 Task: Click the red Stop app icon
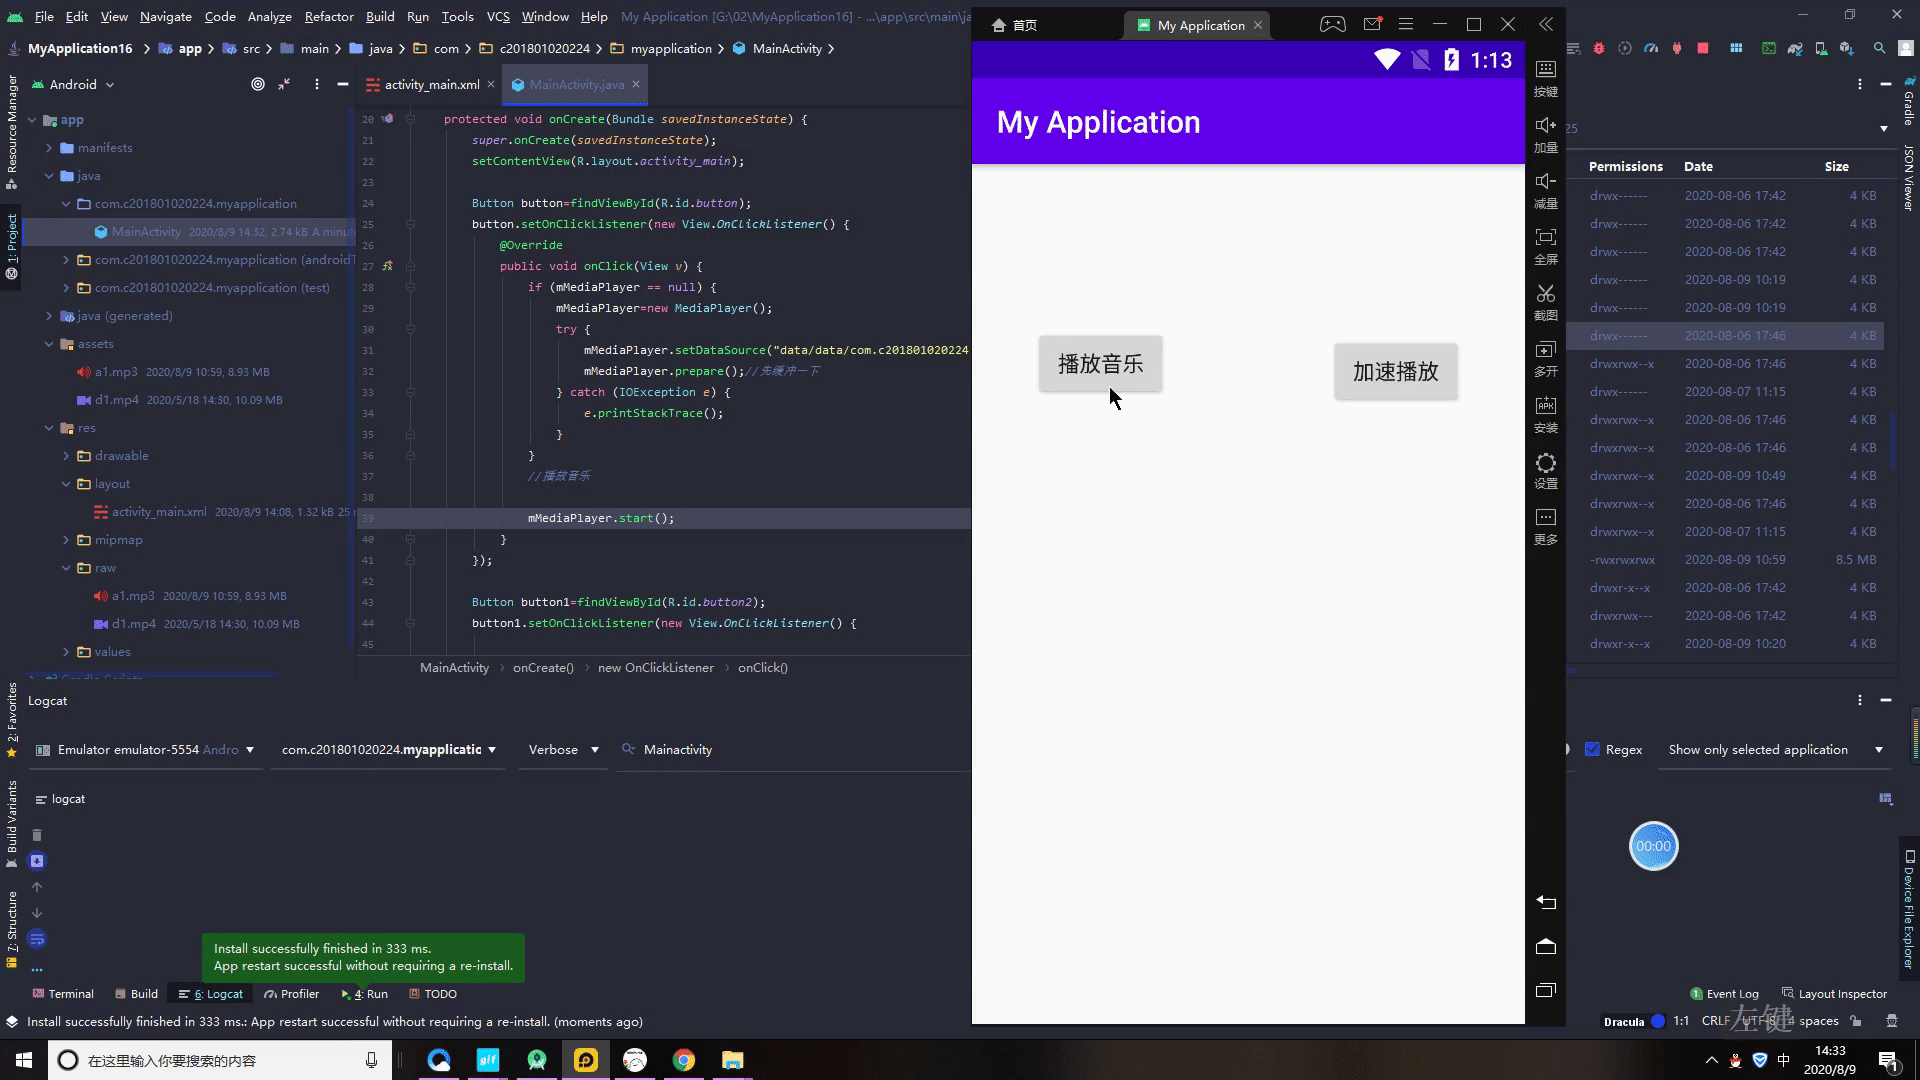tap(1703, 48)
